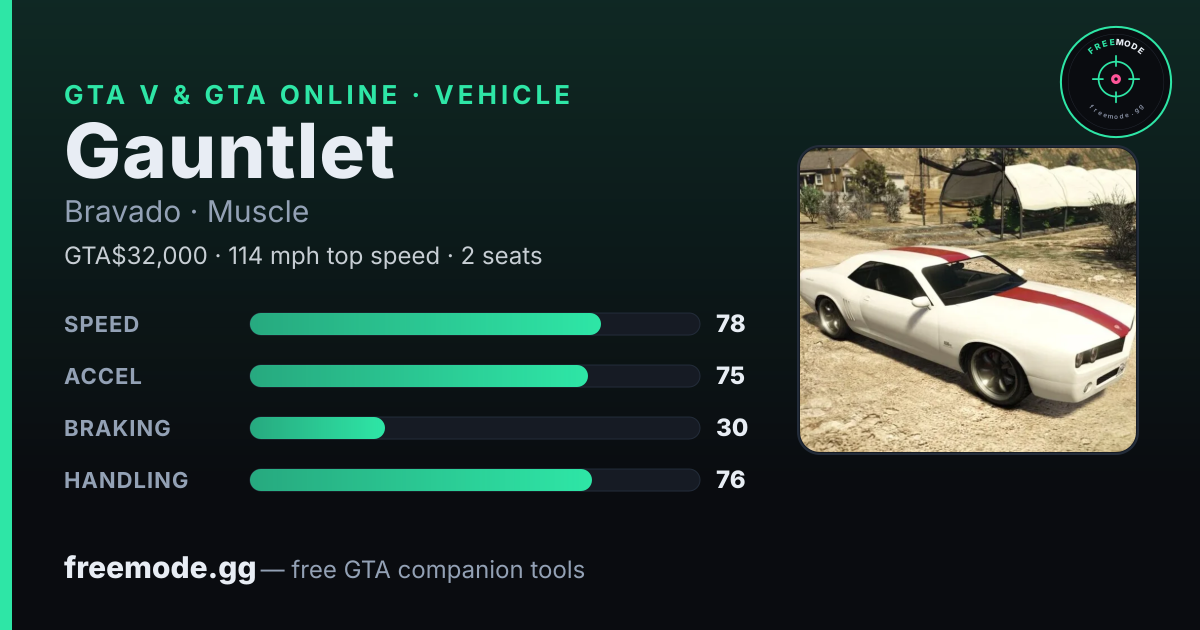The height and width of the screenshot is (630, 1200).
Task: Open the freemode.gg link text
Action: (160, 569)
